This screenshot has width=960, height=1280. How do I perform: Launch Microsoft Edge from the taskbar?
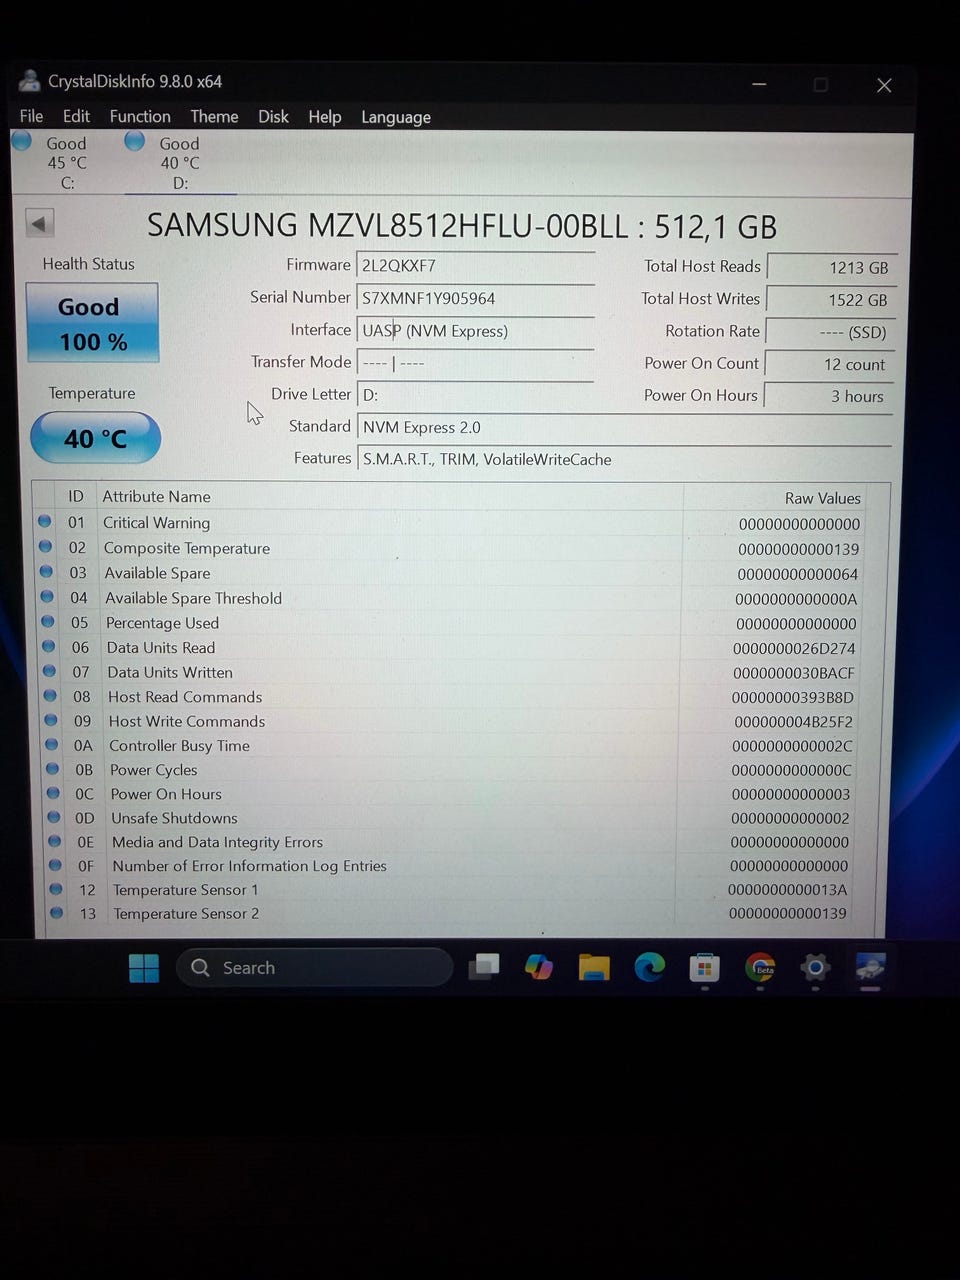click(x=649, y=967)
